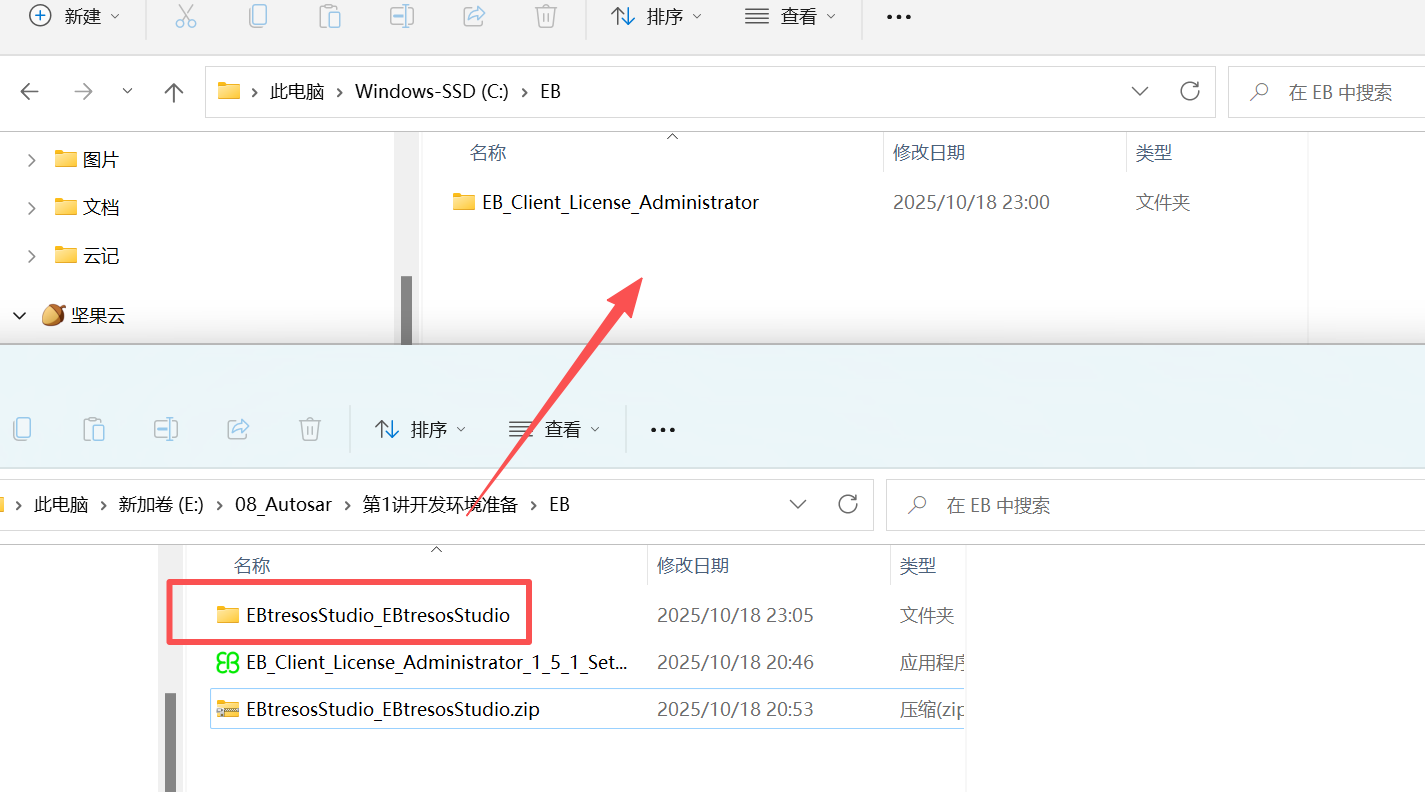Click the Delete trash icon in bottom window
Viewport: 1425px width, 792px height.
pos(310,429)
